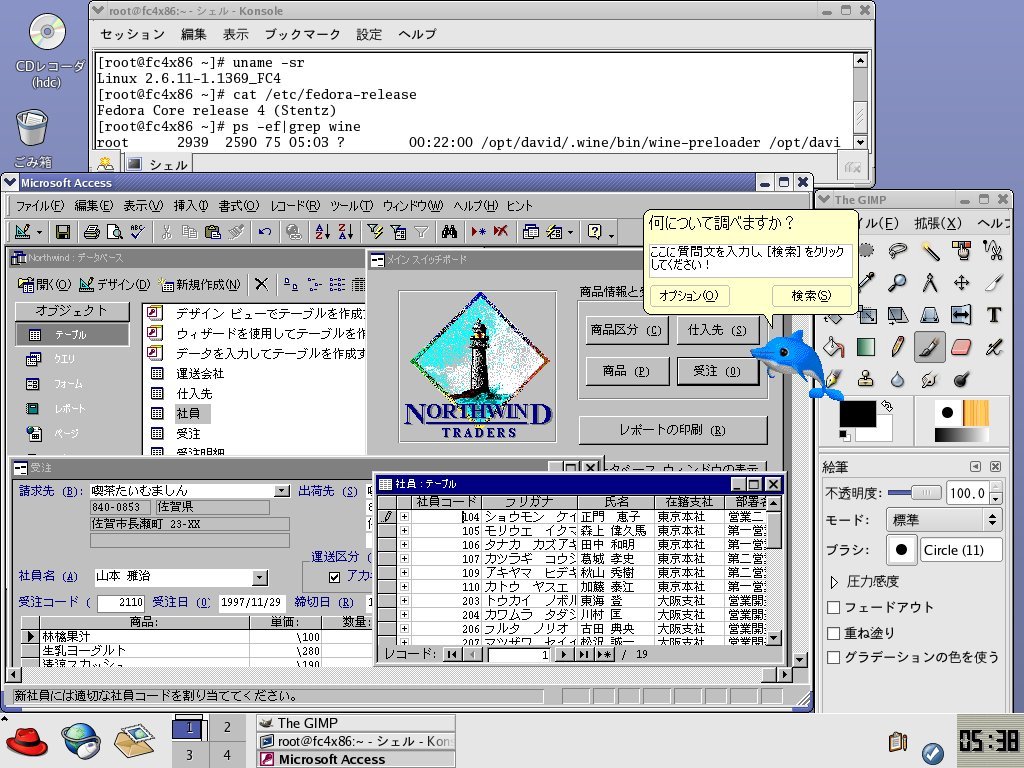
Task: Click the assistant question text box
Action: coord(750,259)
